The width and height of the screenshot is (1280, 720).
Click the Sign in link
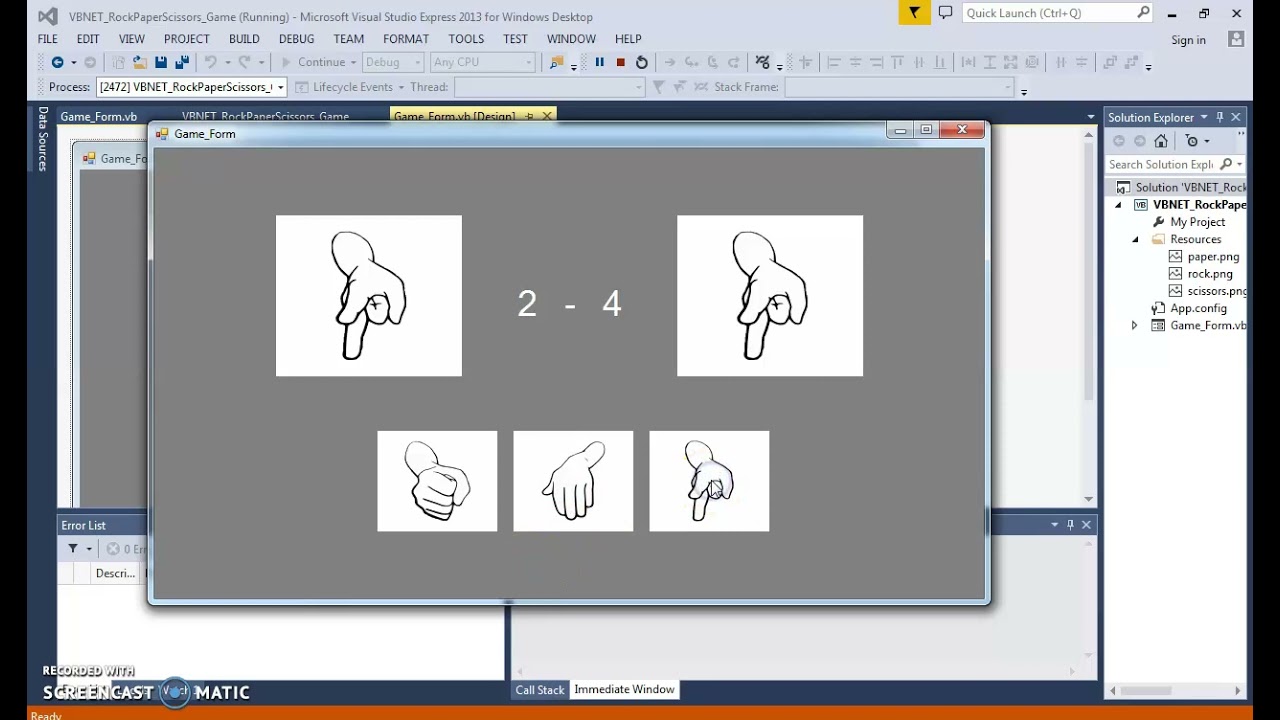(x=1188, y=40)
